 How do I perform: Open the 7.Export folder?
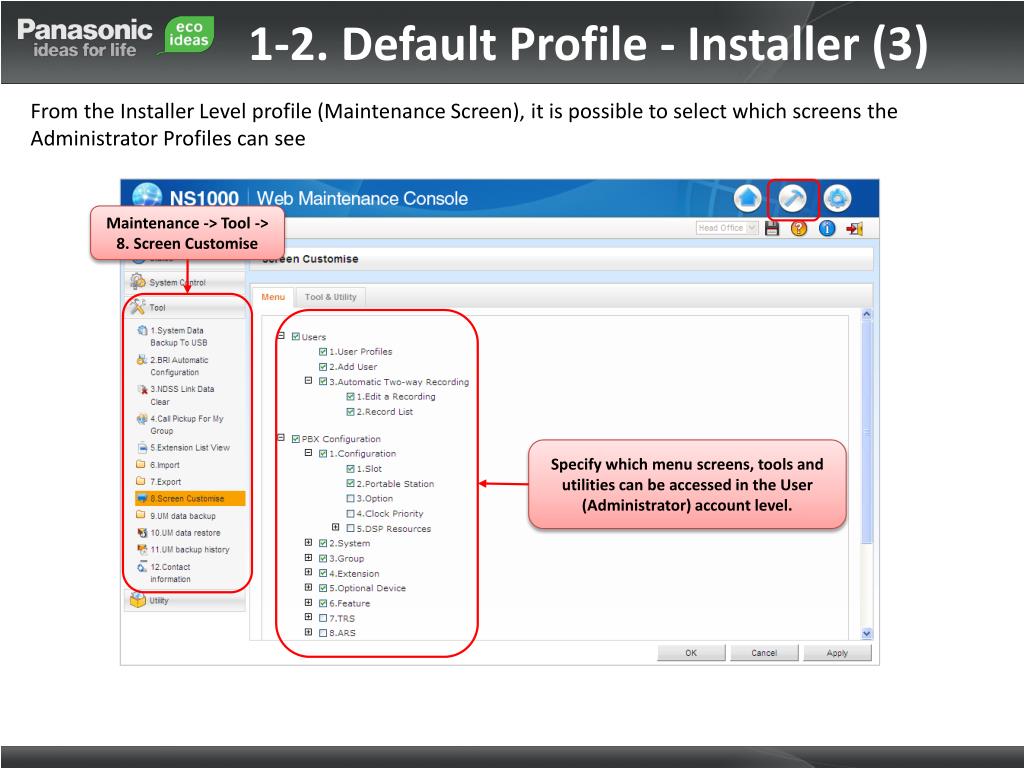coord(159,482)
